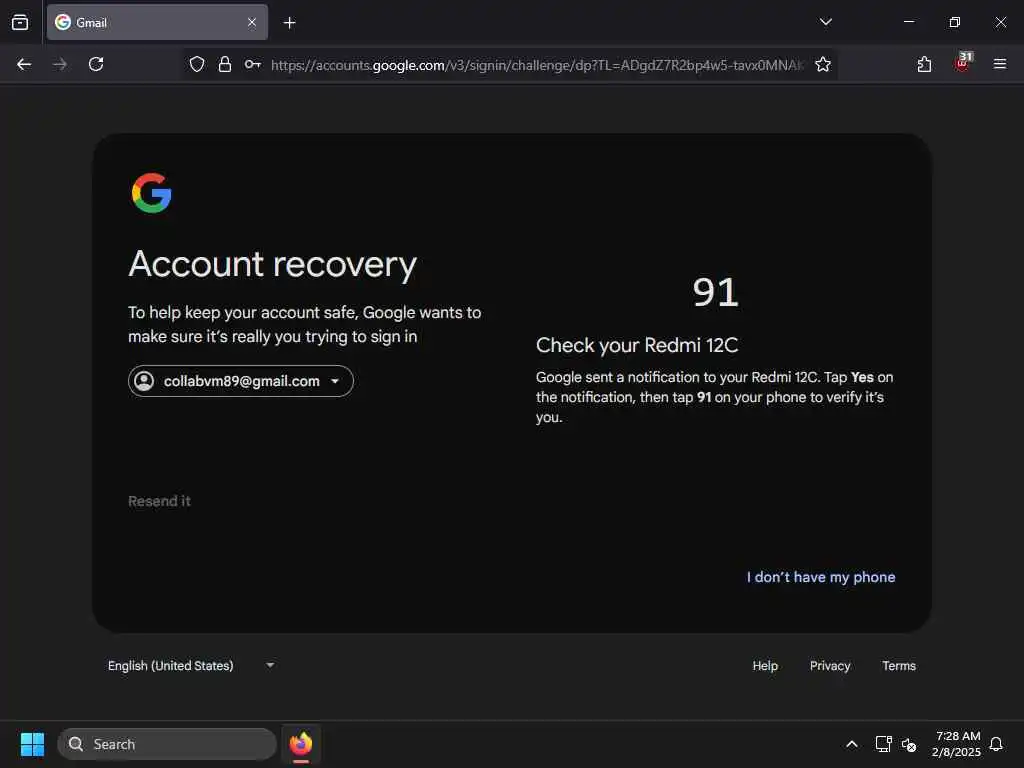Click the address bar URL field
Image resolution: width=1024 pixels, height=768 pixels.
pyautogui.click(x=537, y=65)
